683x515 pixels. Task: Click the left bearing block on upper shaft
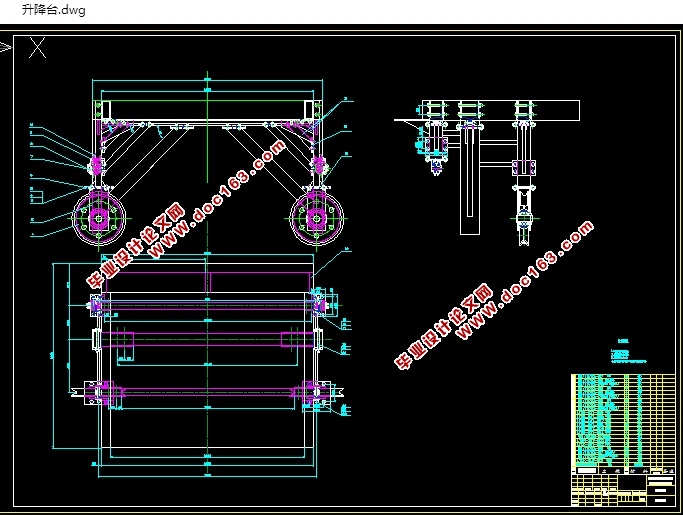pos(97,305)
